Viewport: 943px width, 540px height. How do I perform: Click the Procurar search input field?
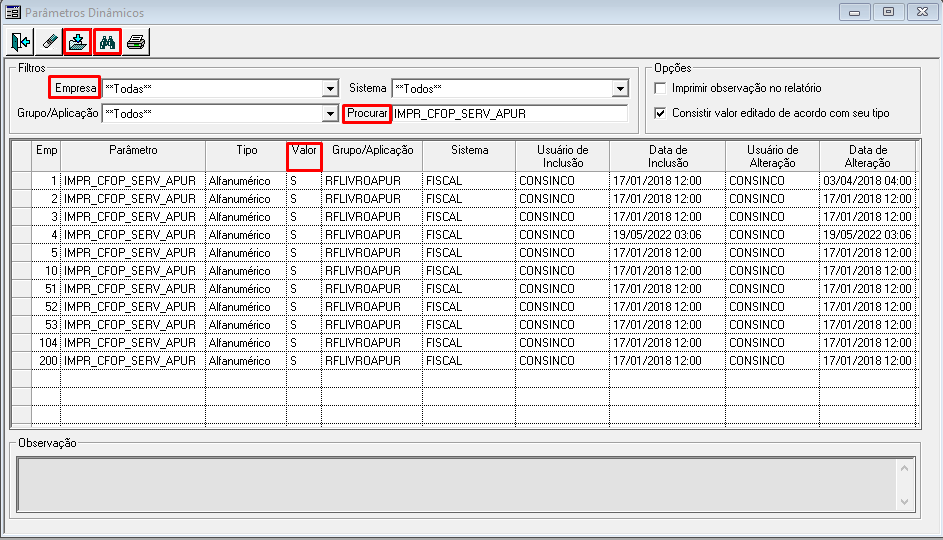pos(509,114)
